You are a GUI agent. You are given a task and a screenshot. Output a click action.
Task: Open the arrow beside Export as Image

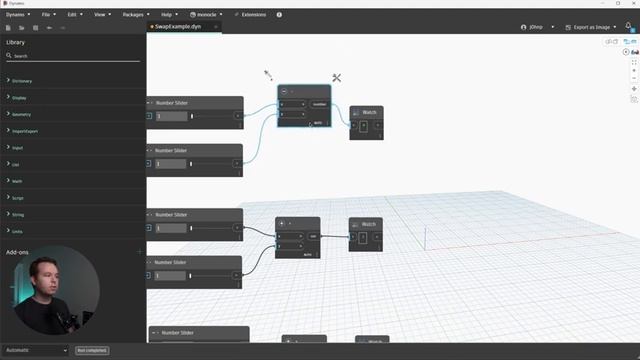pos(615,27)
